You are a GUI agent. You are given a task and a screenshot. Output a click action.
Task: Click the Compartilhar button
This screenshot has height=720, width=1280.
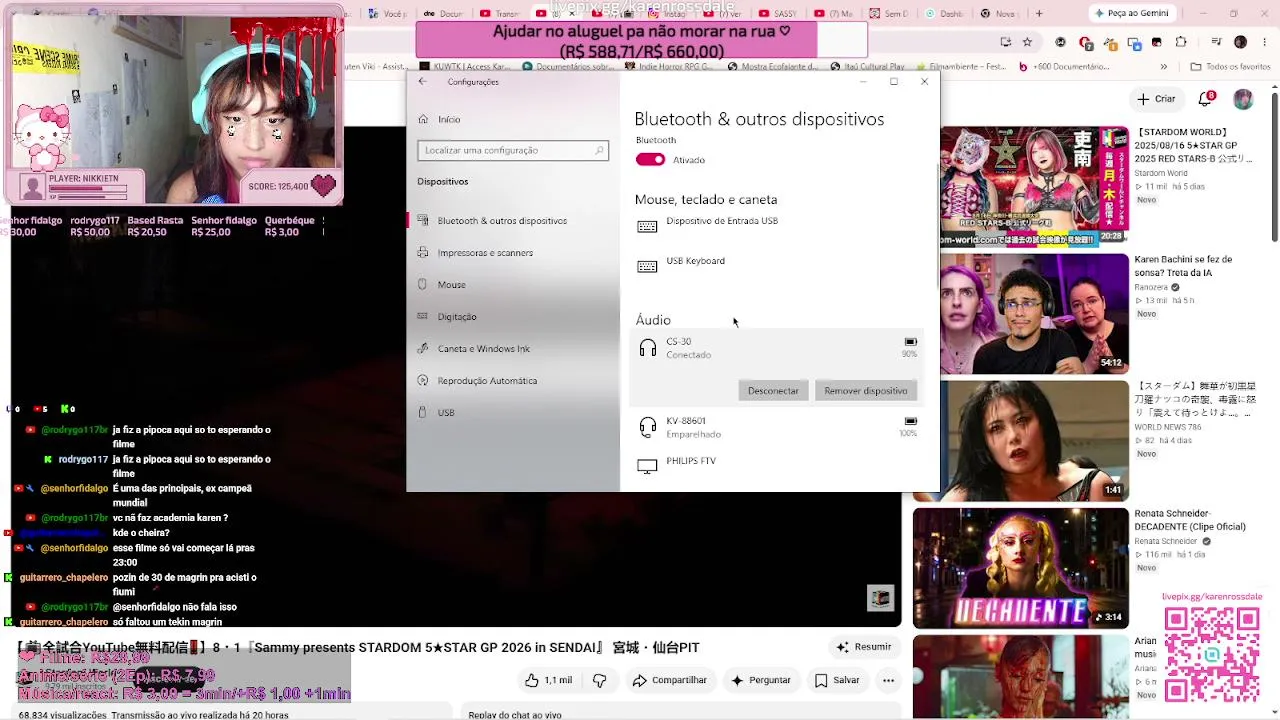pos(669,680)
